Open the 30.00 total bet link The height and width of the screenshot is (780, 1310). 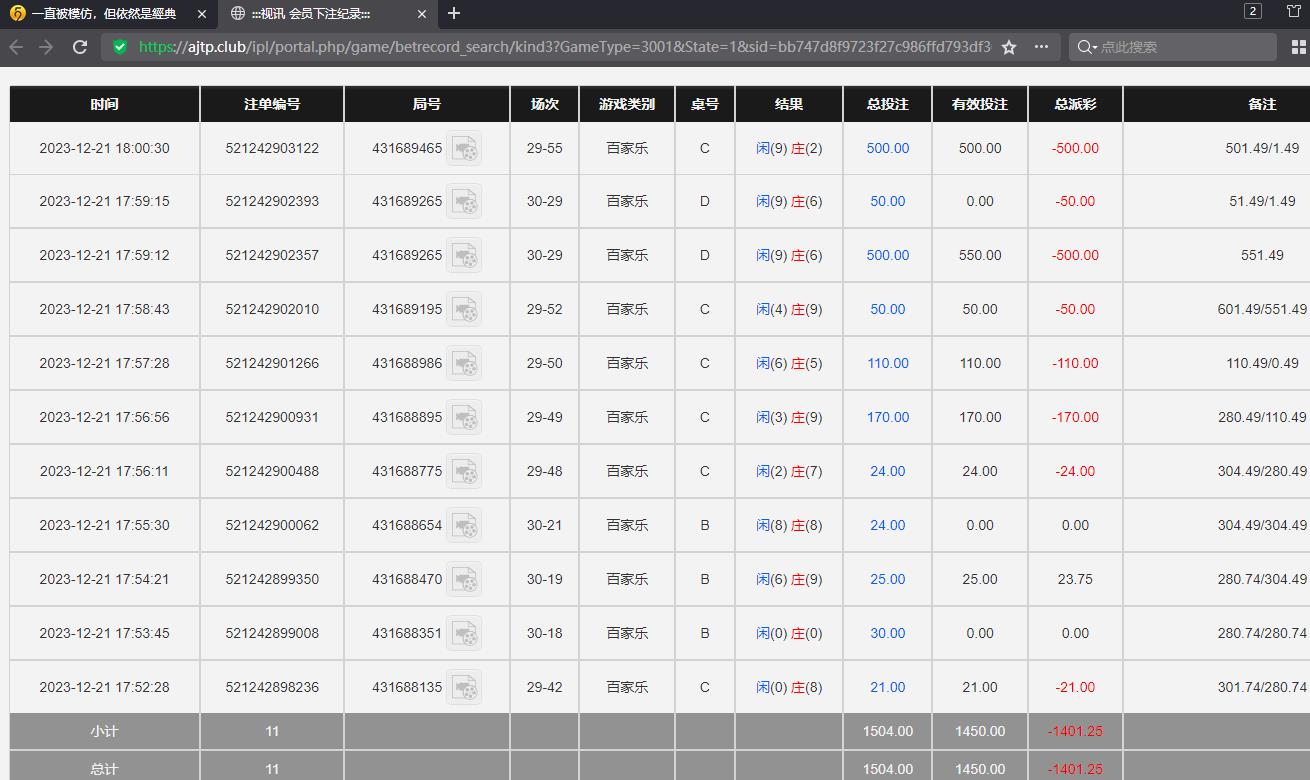click(888, 633)
